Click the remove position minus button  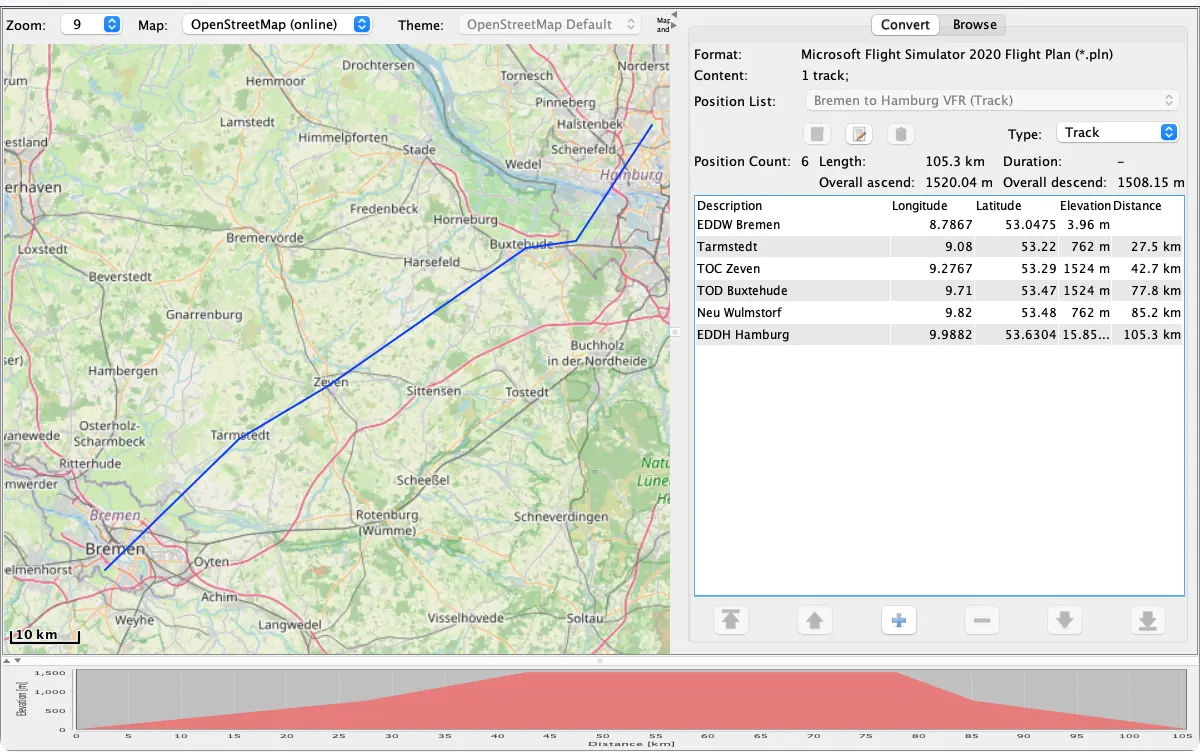tap(981, 621)
